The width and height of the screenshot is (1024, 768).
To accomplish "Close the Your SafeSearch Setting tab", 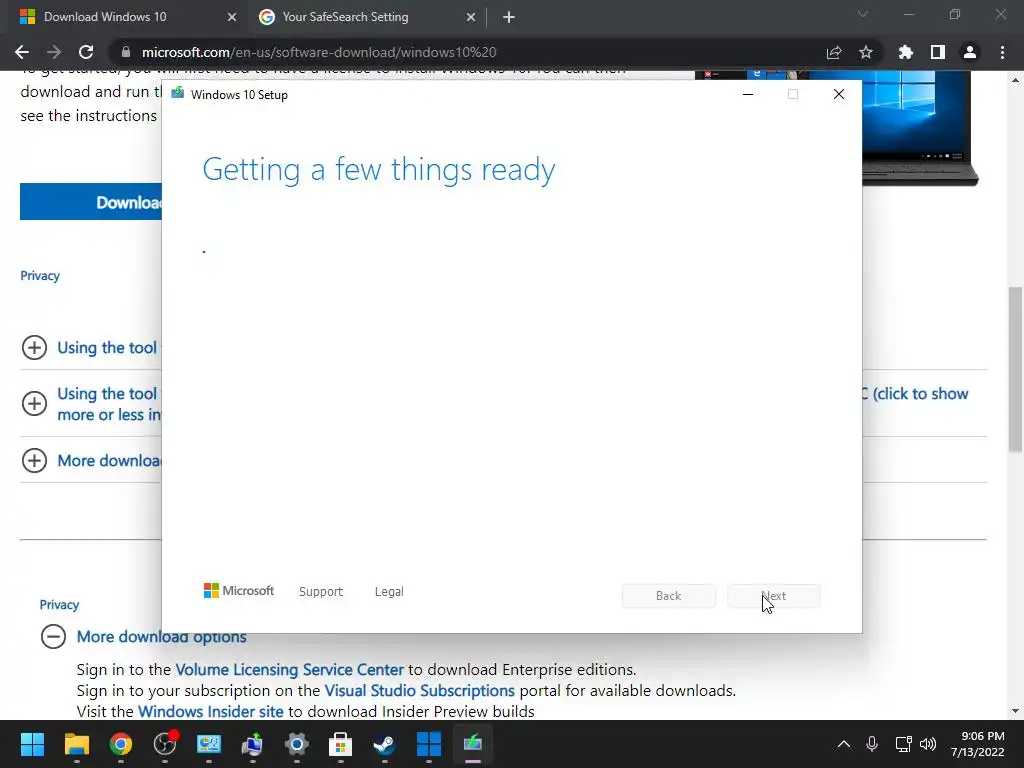I will pos(471,17).
